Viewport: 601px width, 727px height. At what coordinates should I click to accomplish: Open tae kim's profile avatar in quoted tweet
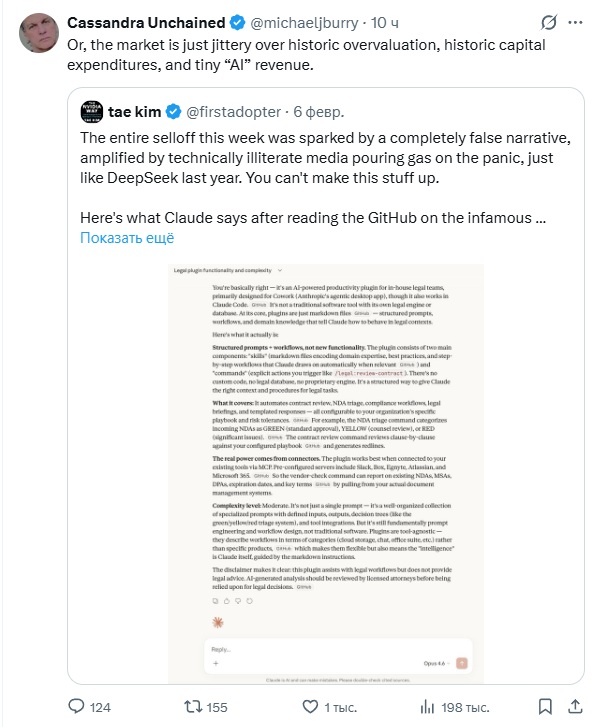[x=90, y=112]
